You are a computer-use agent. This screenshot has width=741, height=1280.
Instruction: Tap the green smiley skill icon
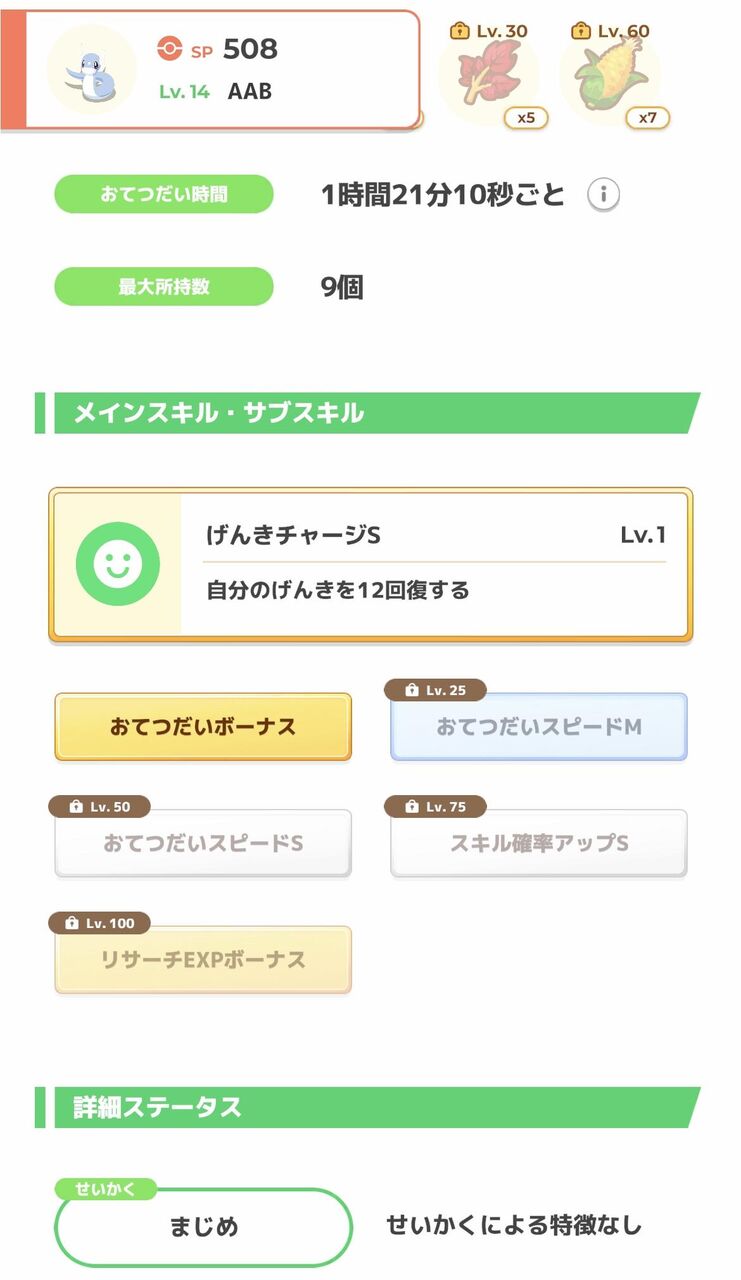[118, 564]
